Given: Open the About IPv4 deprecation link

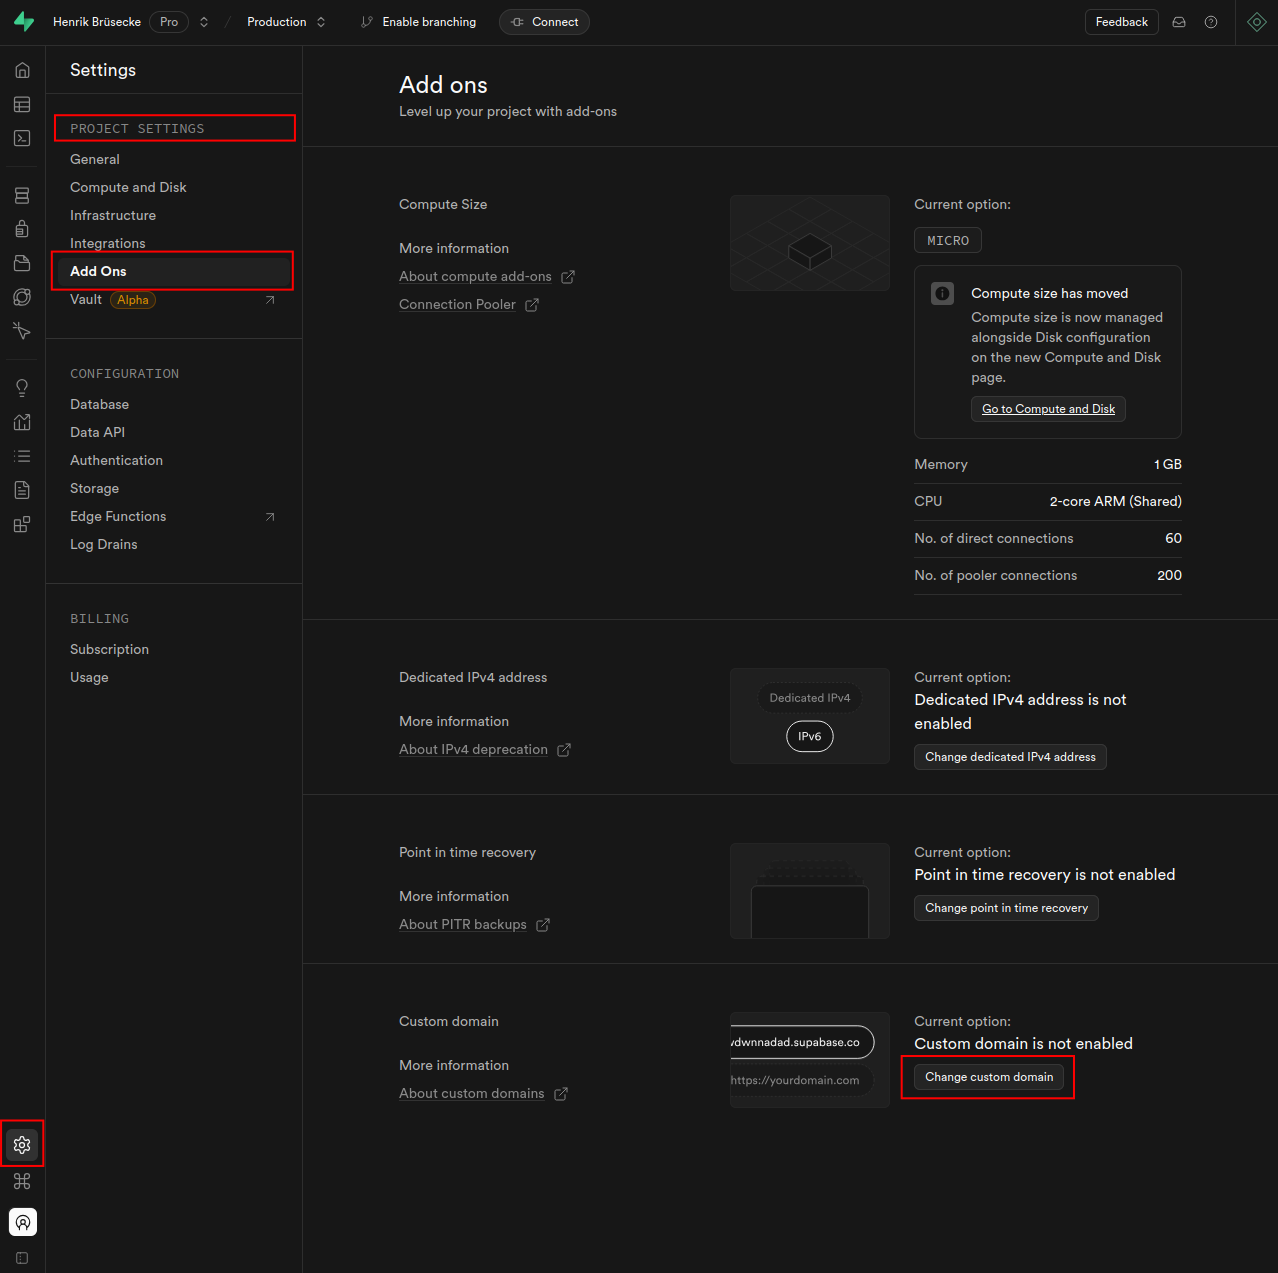Looking at the screenshot, I should tap(485, 749).
